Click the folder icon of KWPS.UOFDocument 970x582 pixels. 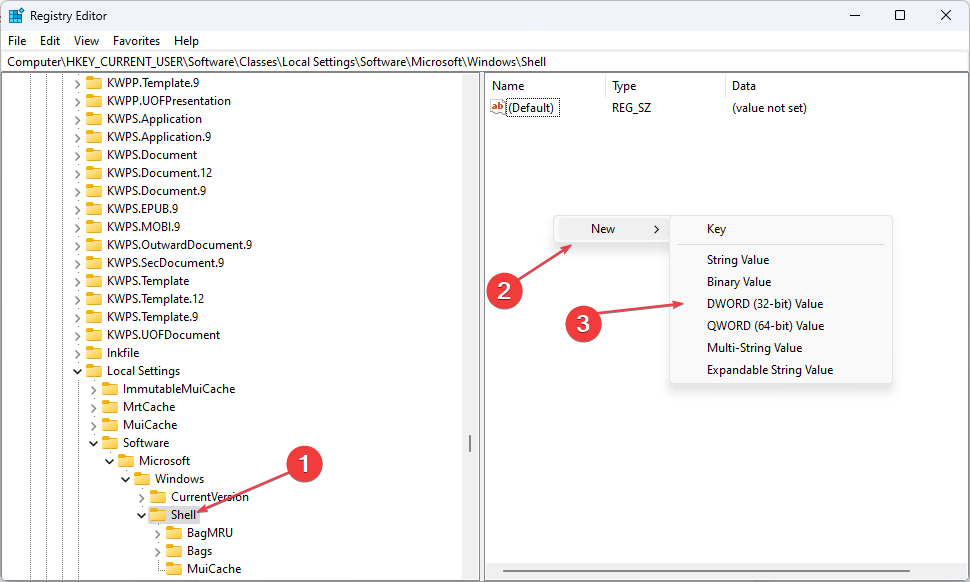[x=94, y=335]
